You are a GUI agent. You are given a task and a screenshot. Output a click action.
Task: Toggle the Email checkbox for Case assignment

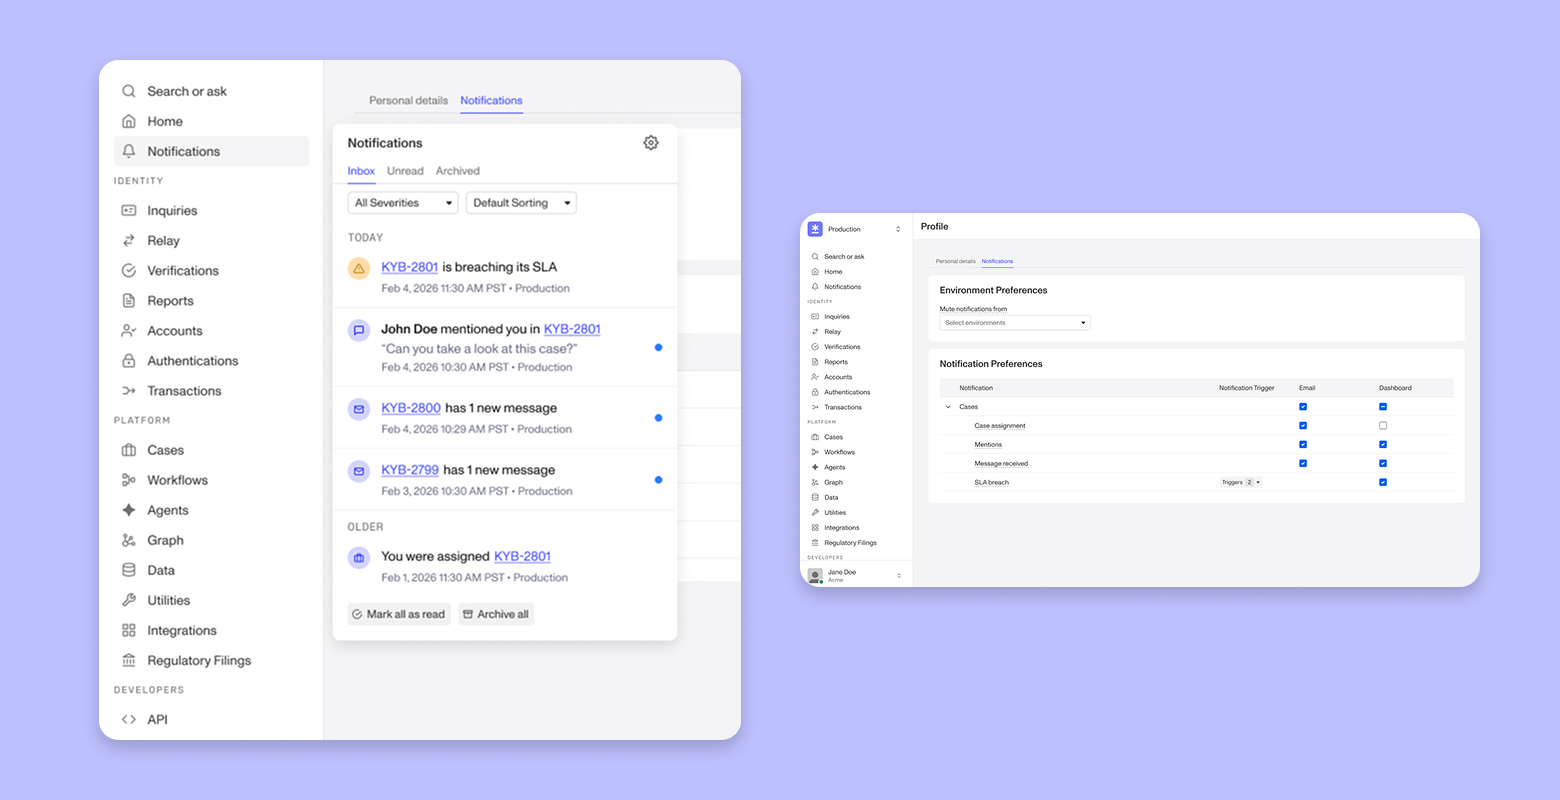tap(1303, 426)
